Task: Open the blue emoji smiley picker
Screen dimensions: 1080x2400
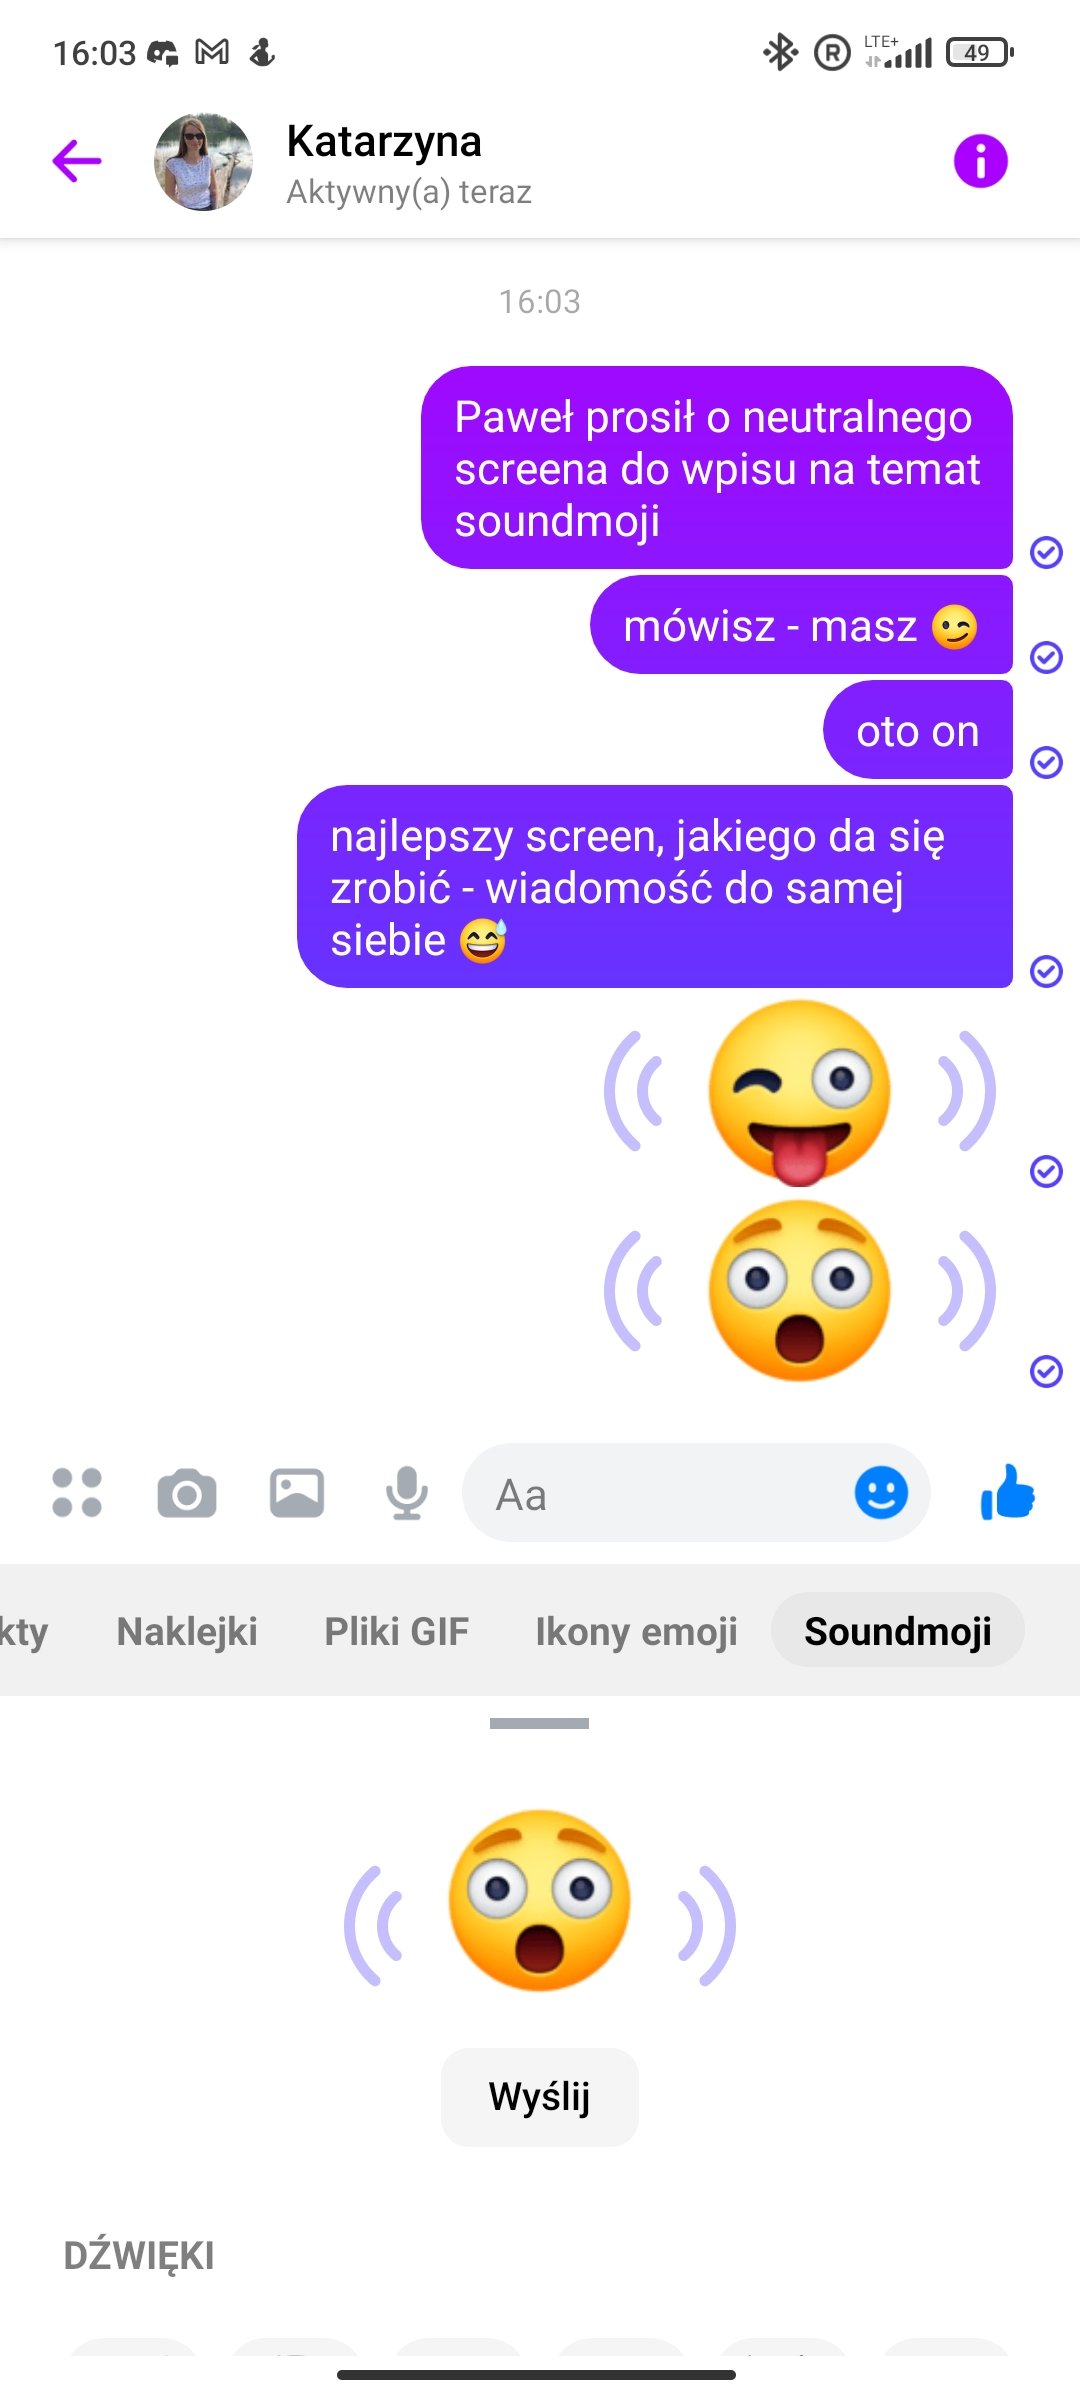Action: (x=881, y=1493)
